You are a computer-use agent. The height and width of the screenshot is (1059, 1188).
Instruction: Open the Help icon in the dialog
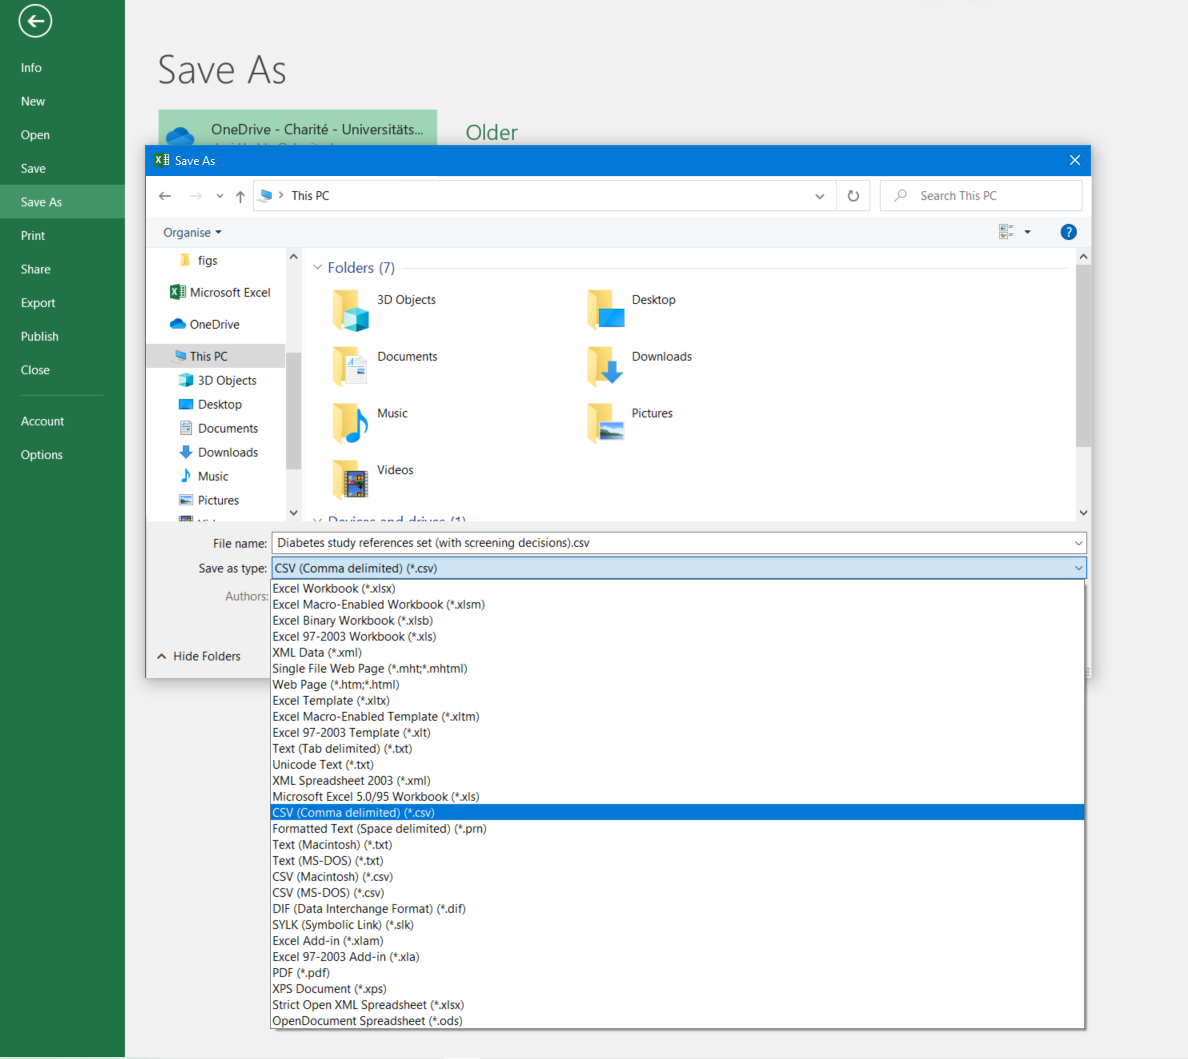tap(1068, 231)
